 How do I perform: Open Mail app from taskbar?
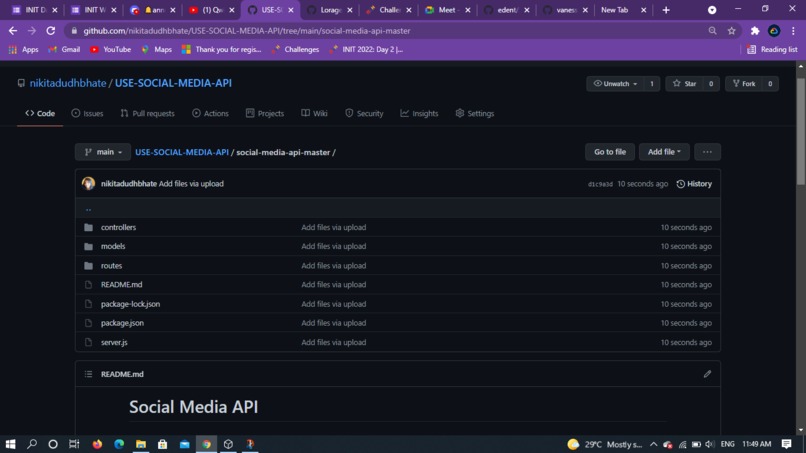tap(185, 444)
